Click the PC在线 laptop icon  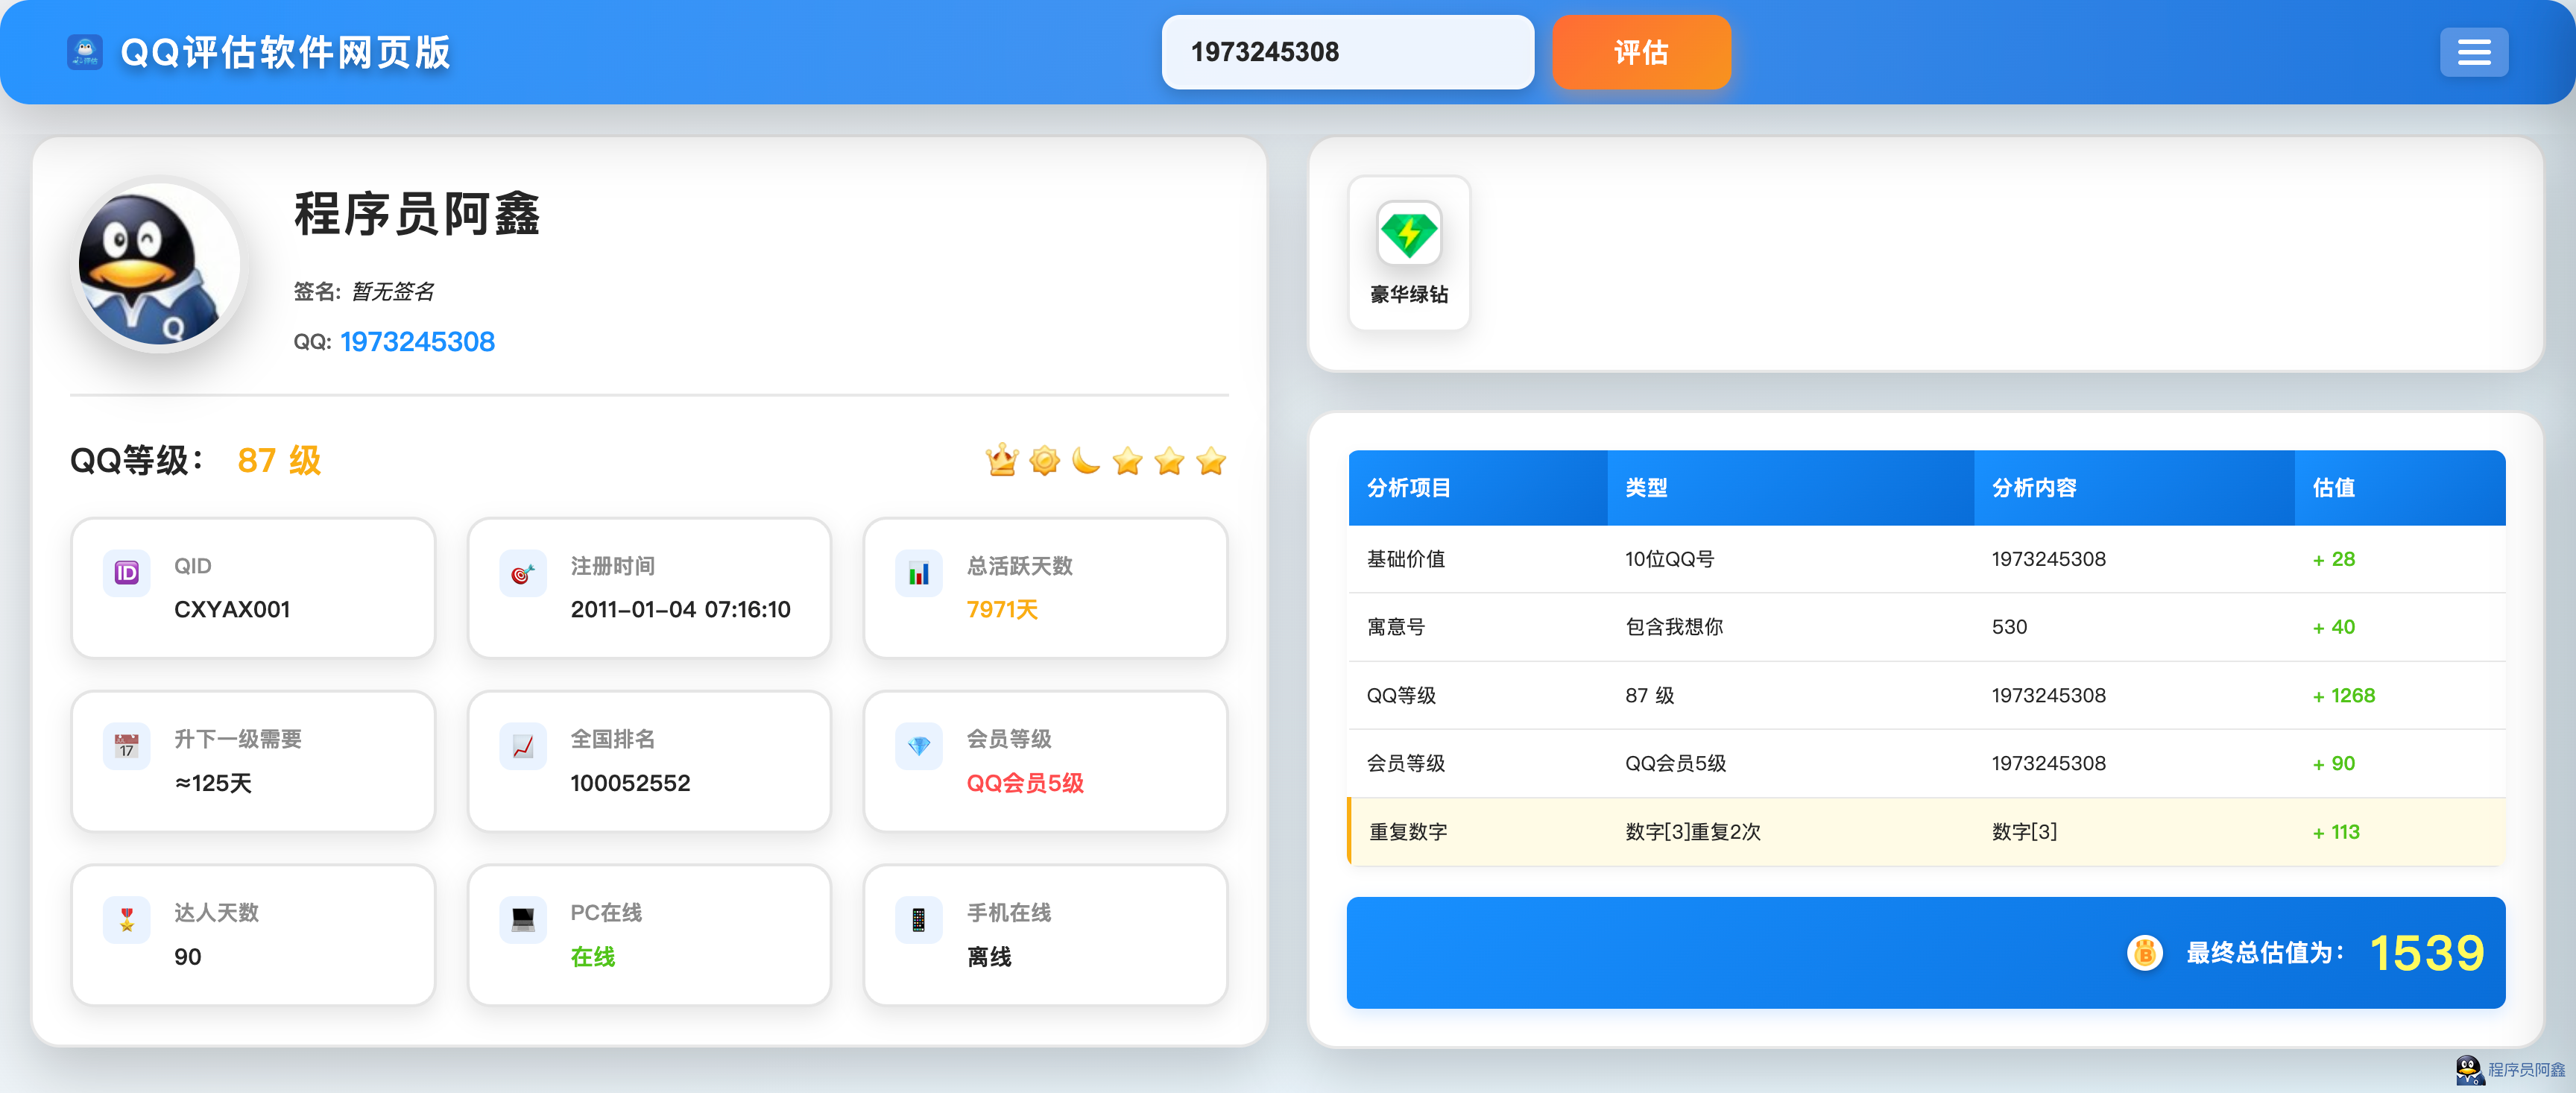tap(523, 919)
